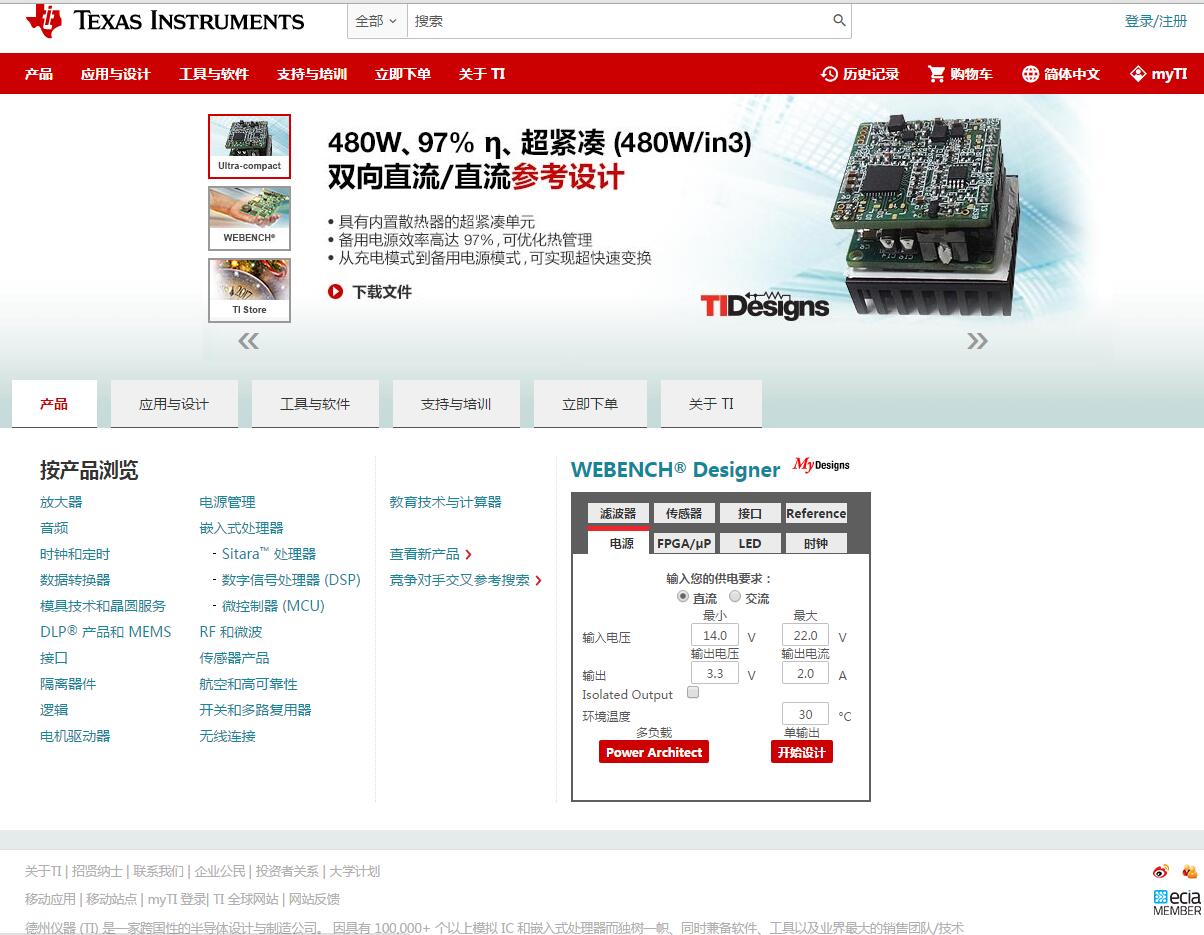Select the TI Store banner thumbnail

(249, 290)
